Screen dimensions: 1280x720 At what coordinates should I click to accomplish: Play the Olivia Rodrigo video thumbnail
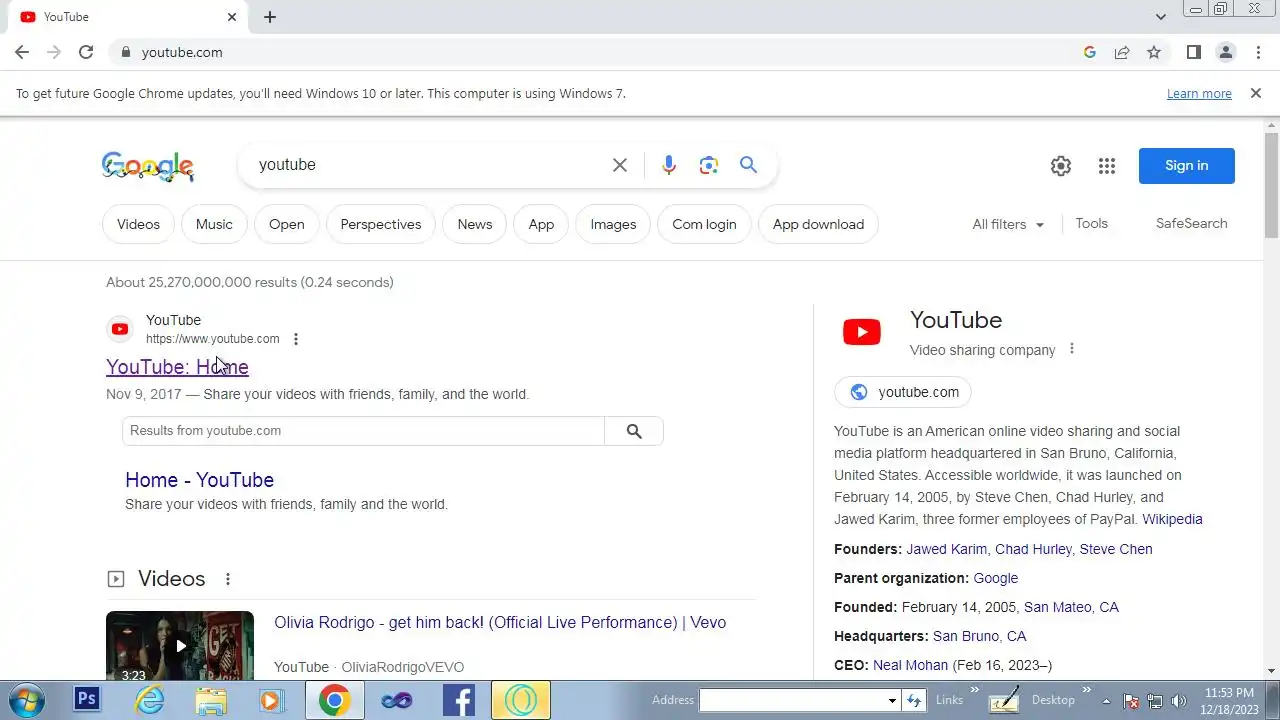[x=180, y=646]
